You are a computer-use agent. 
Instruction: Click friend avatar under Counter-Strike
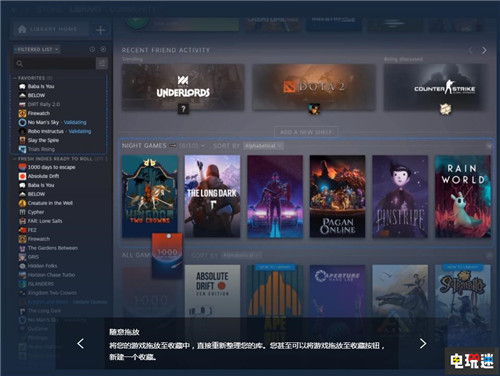(445, 109)
